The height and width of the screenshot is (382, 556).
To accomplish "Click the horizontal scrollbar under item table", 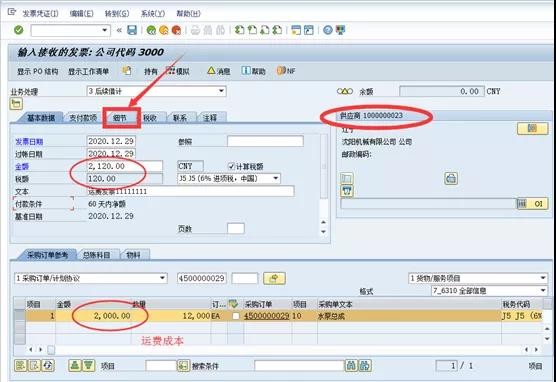I will point(284,350).
